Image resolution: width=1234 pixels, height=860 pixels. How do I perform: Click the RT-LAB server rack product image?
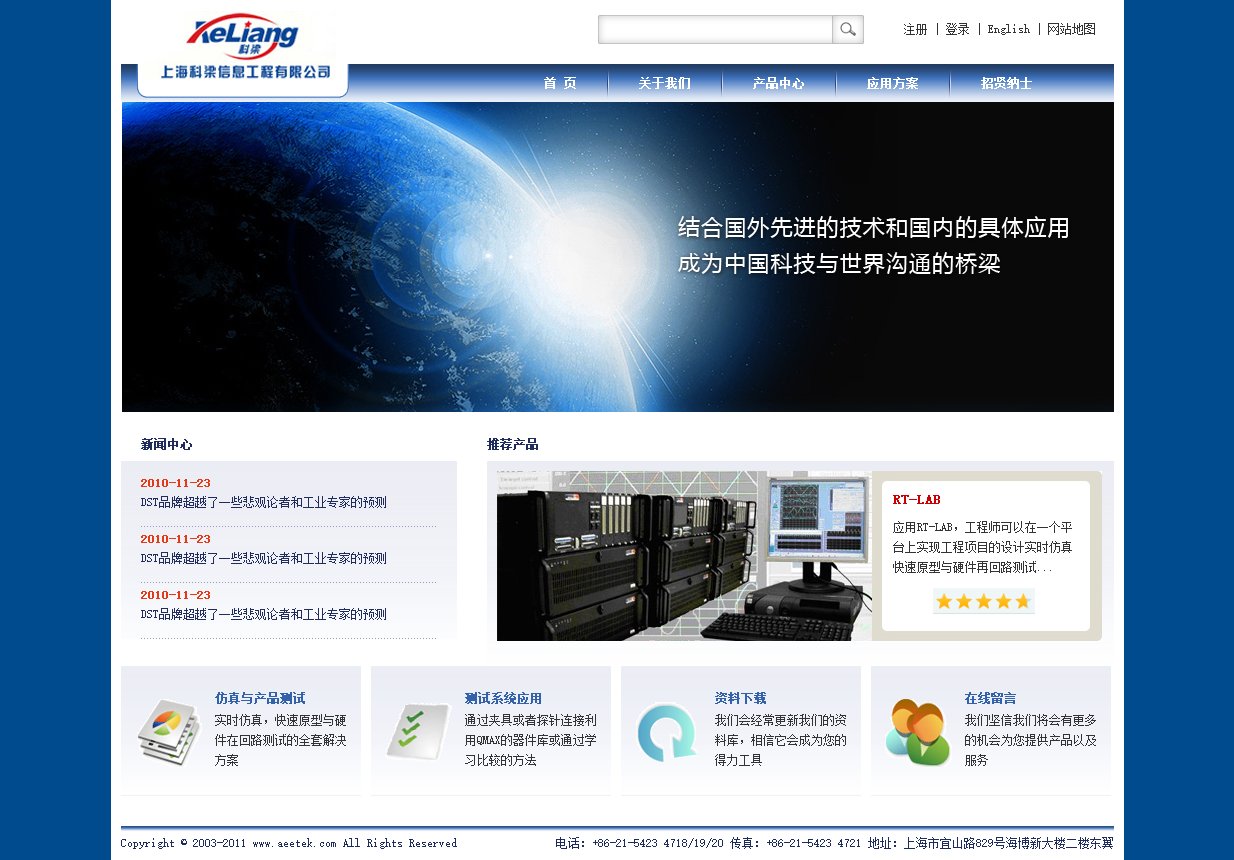click(683, 556)
